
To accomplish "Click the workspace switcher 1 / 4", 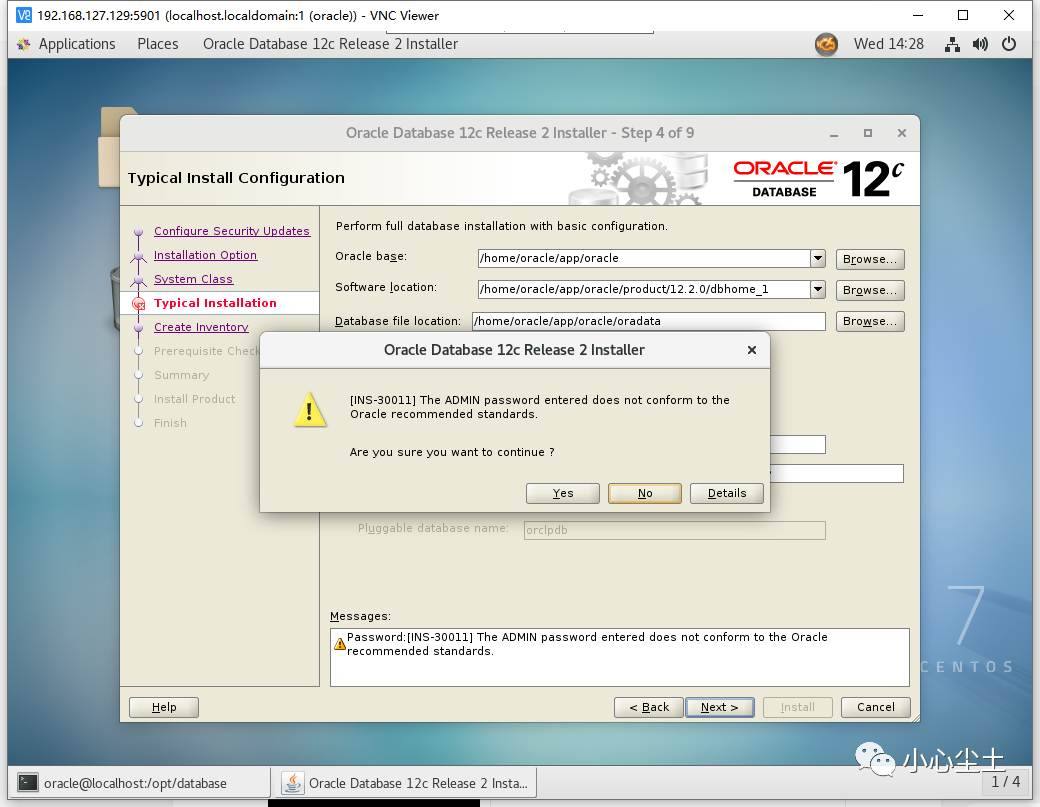I will [x=1006, y=782].
